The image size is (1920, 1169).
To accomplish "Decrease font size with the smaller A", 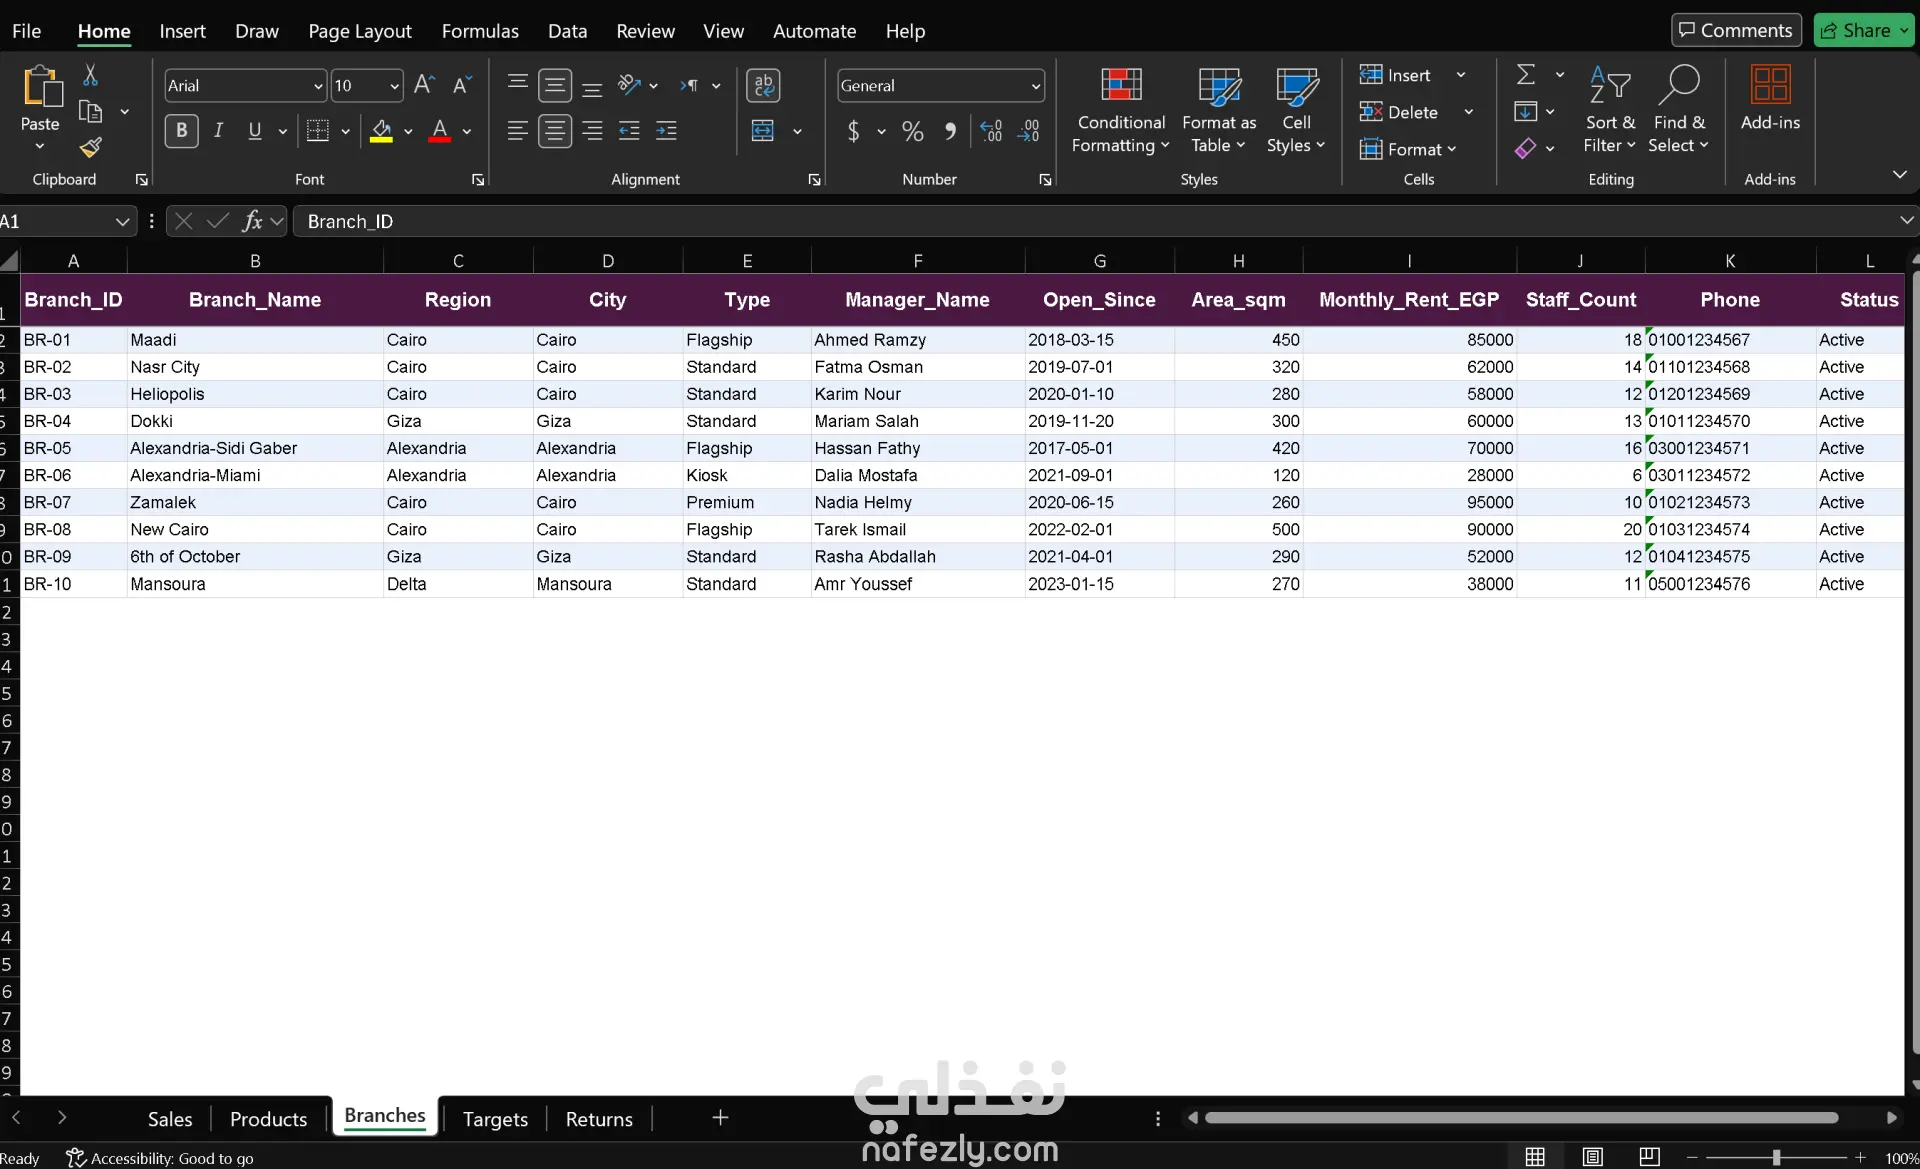I will [461, 85].
